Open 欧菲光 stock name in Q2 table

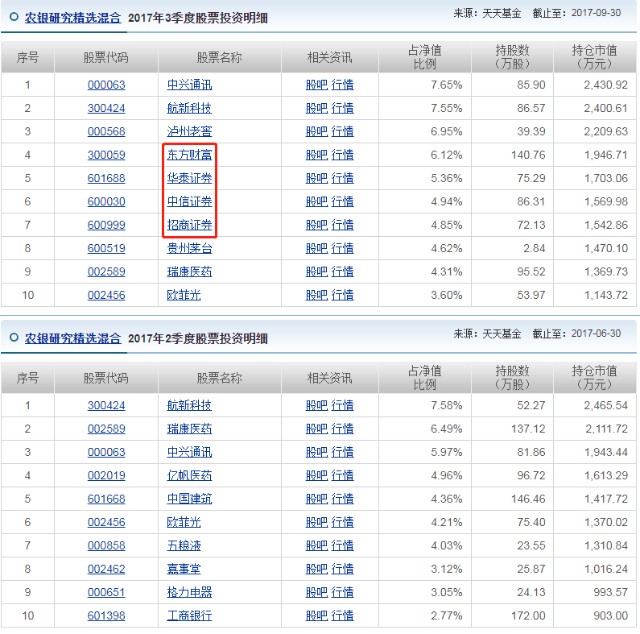pos(184,522)
